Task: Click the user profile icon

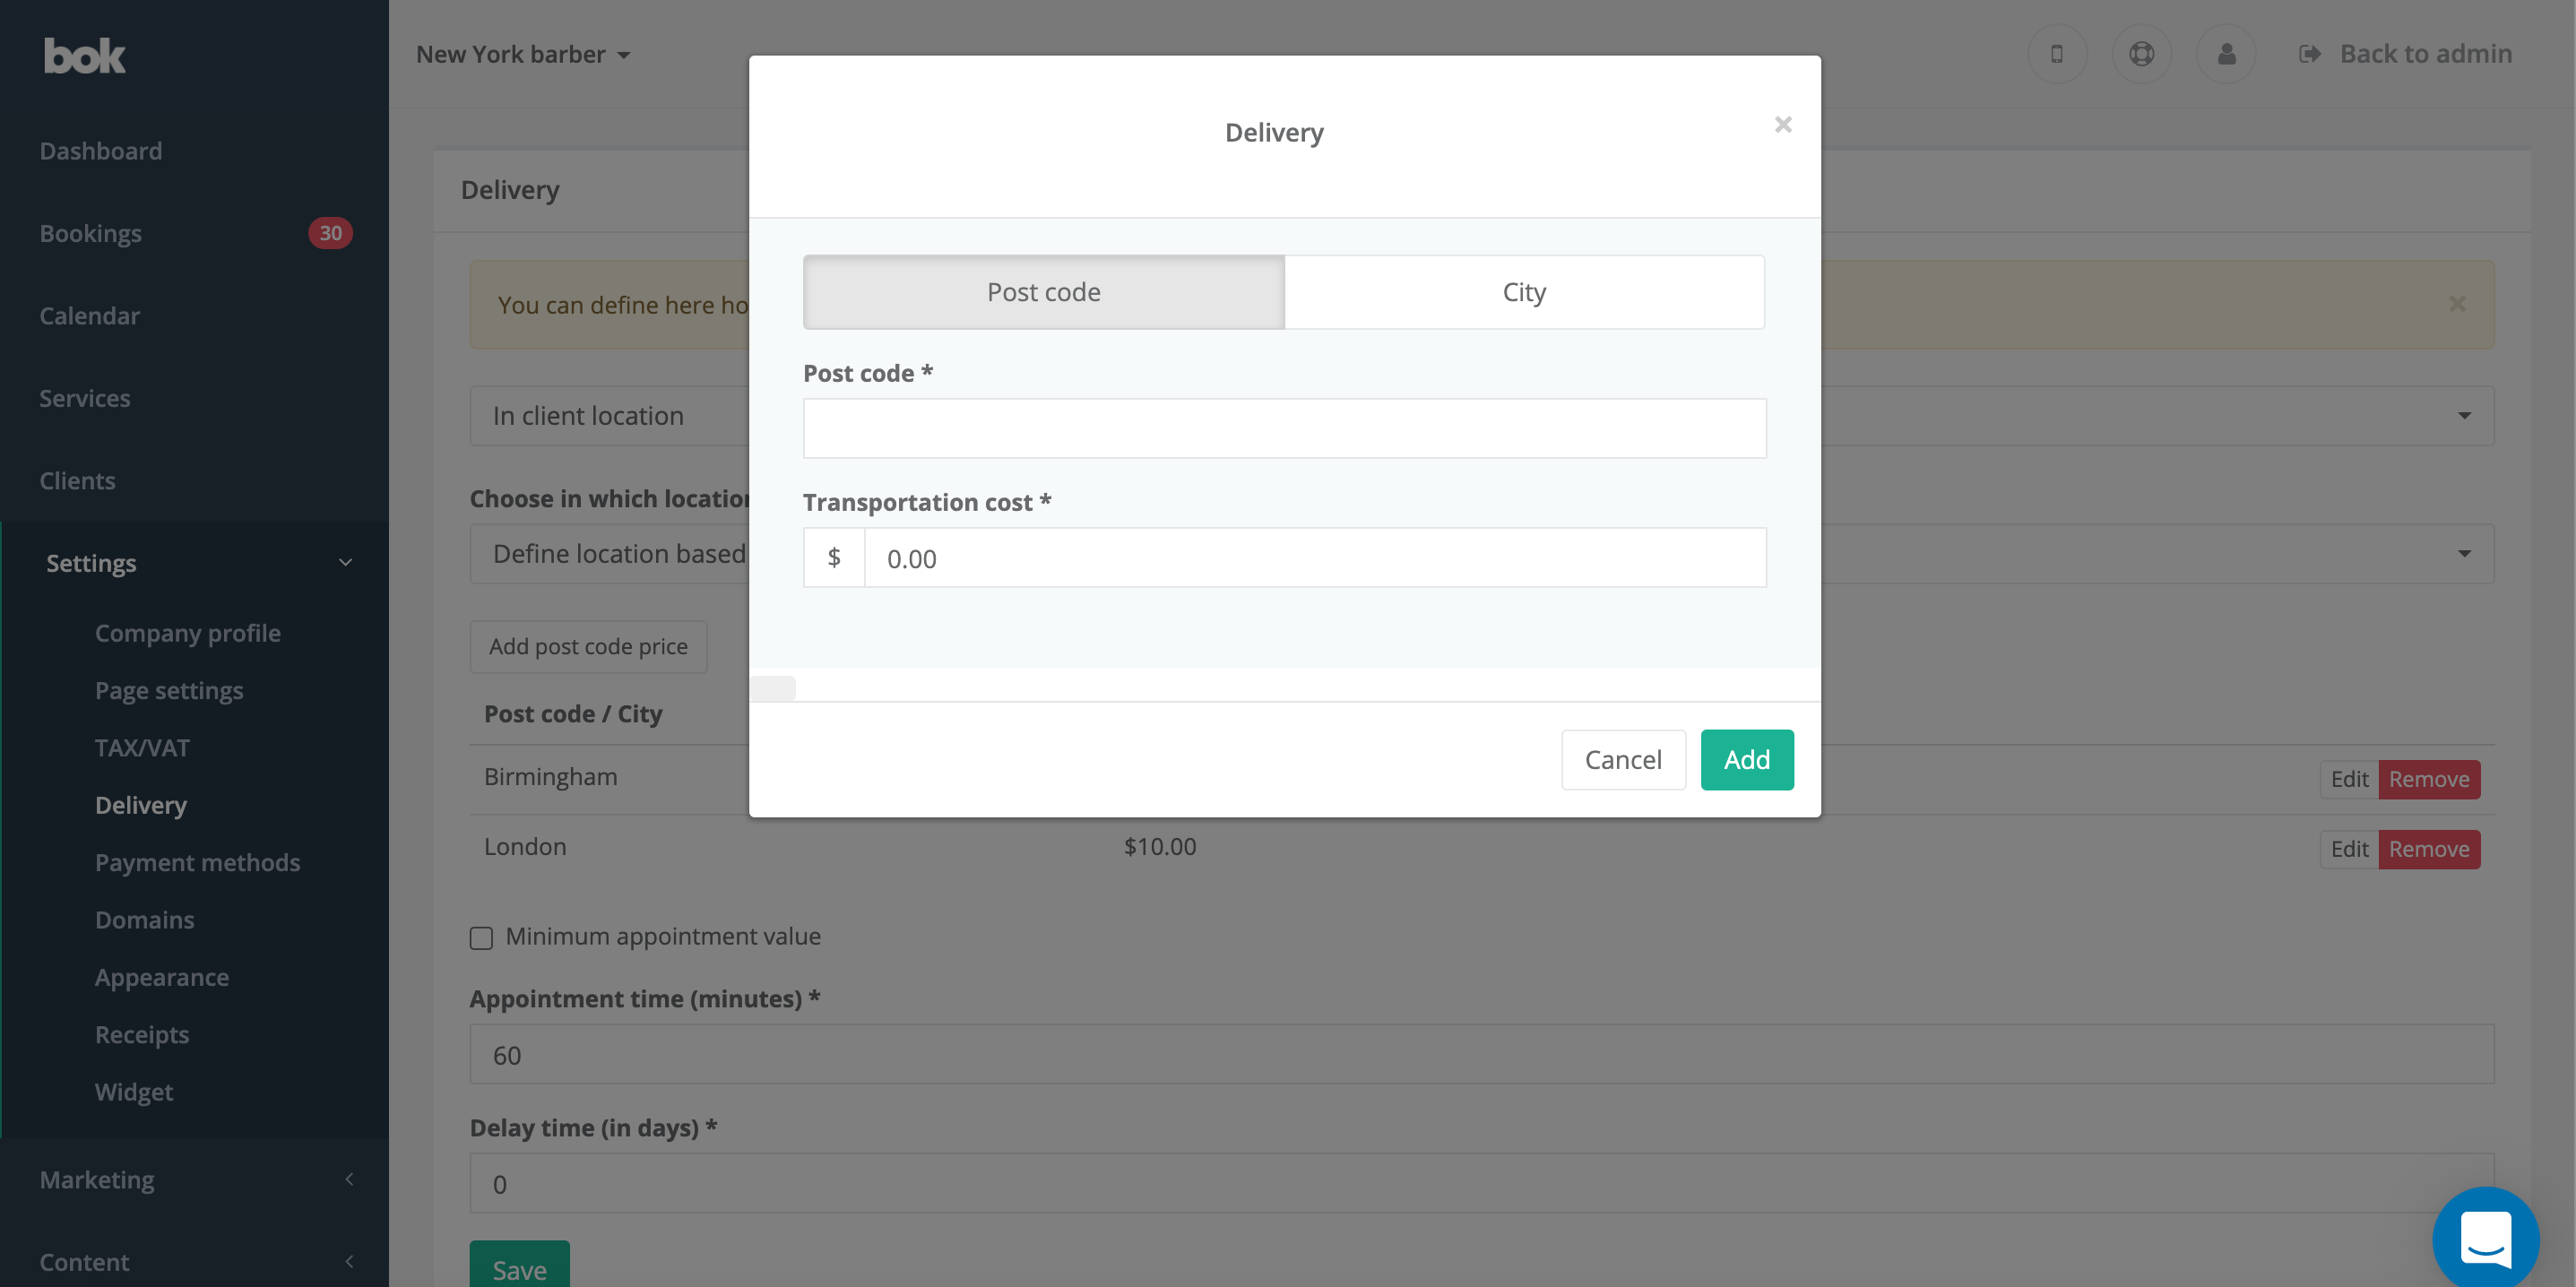Action: pos(2226,51)
